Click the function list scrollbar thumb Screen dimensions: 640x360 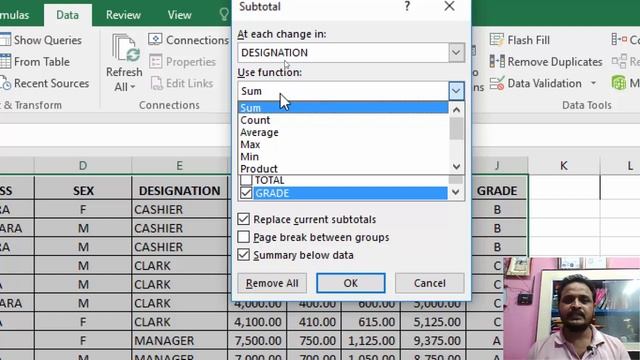click(456, 129)
